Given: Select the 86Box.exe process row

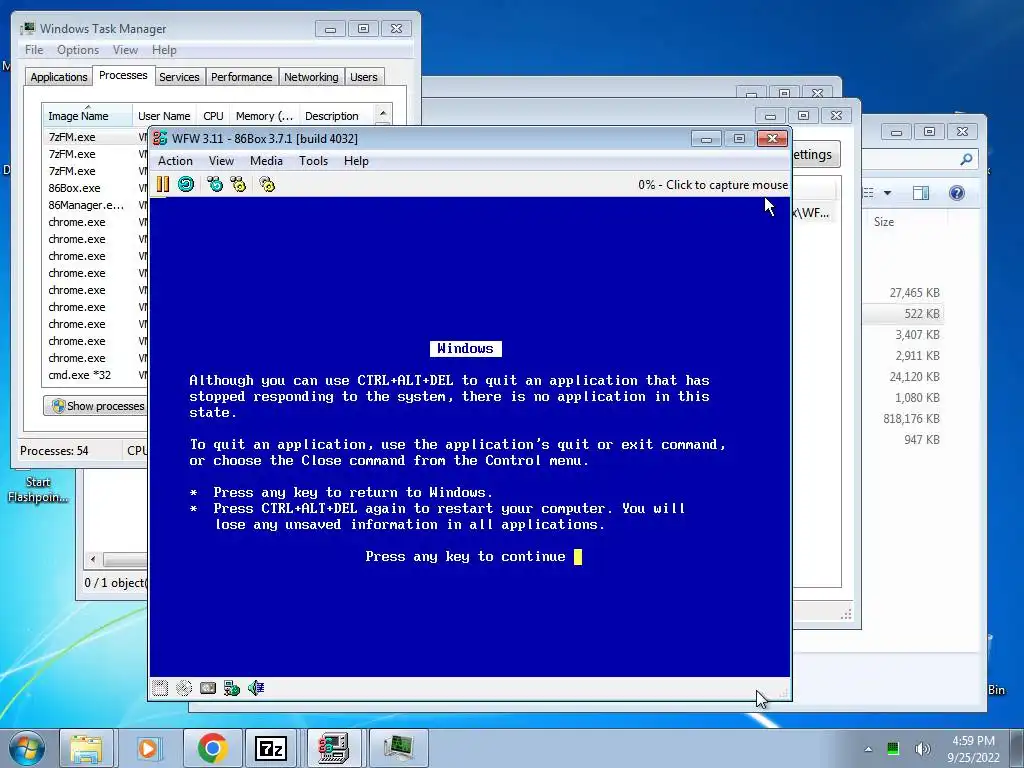Looking at the screenshot, I should click(x=95, y=188).
